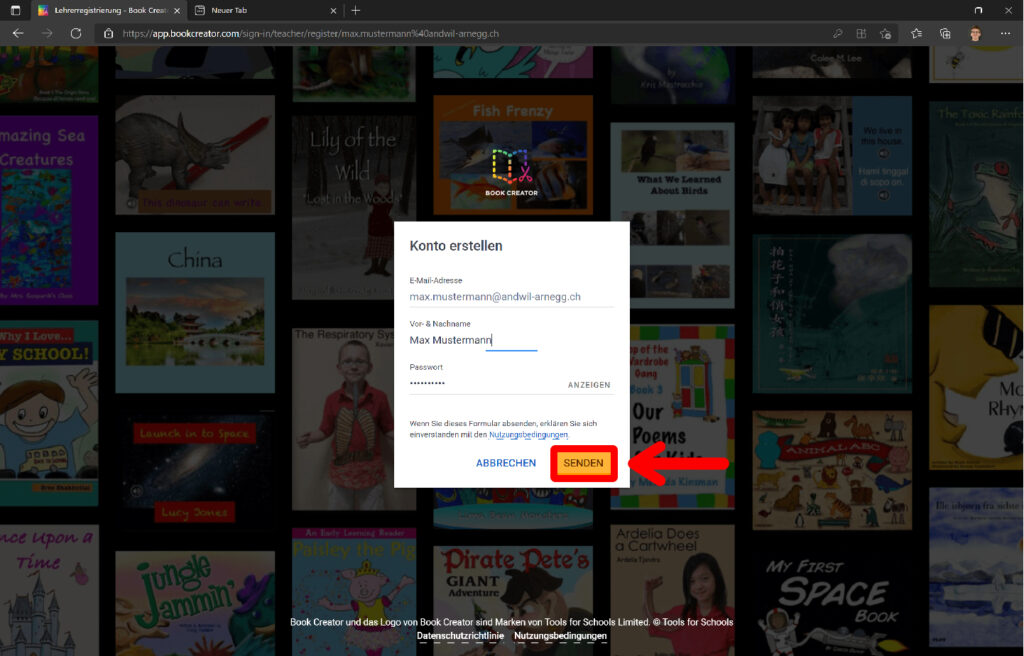Click the ABBRECHEN button
1024x656 pixels.
(x=506, y=463)
